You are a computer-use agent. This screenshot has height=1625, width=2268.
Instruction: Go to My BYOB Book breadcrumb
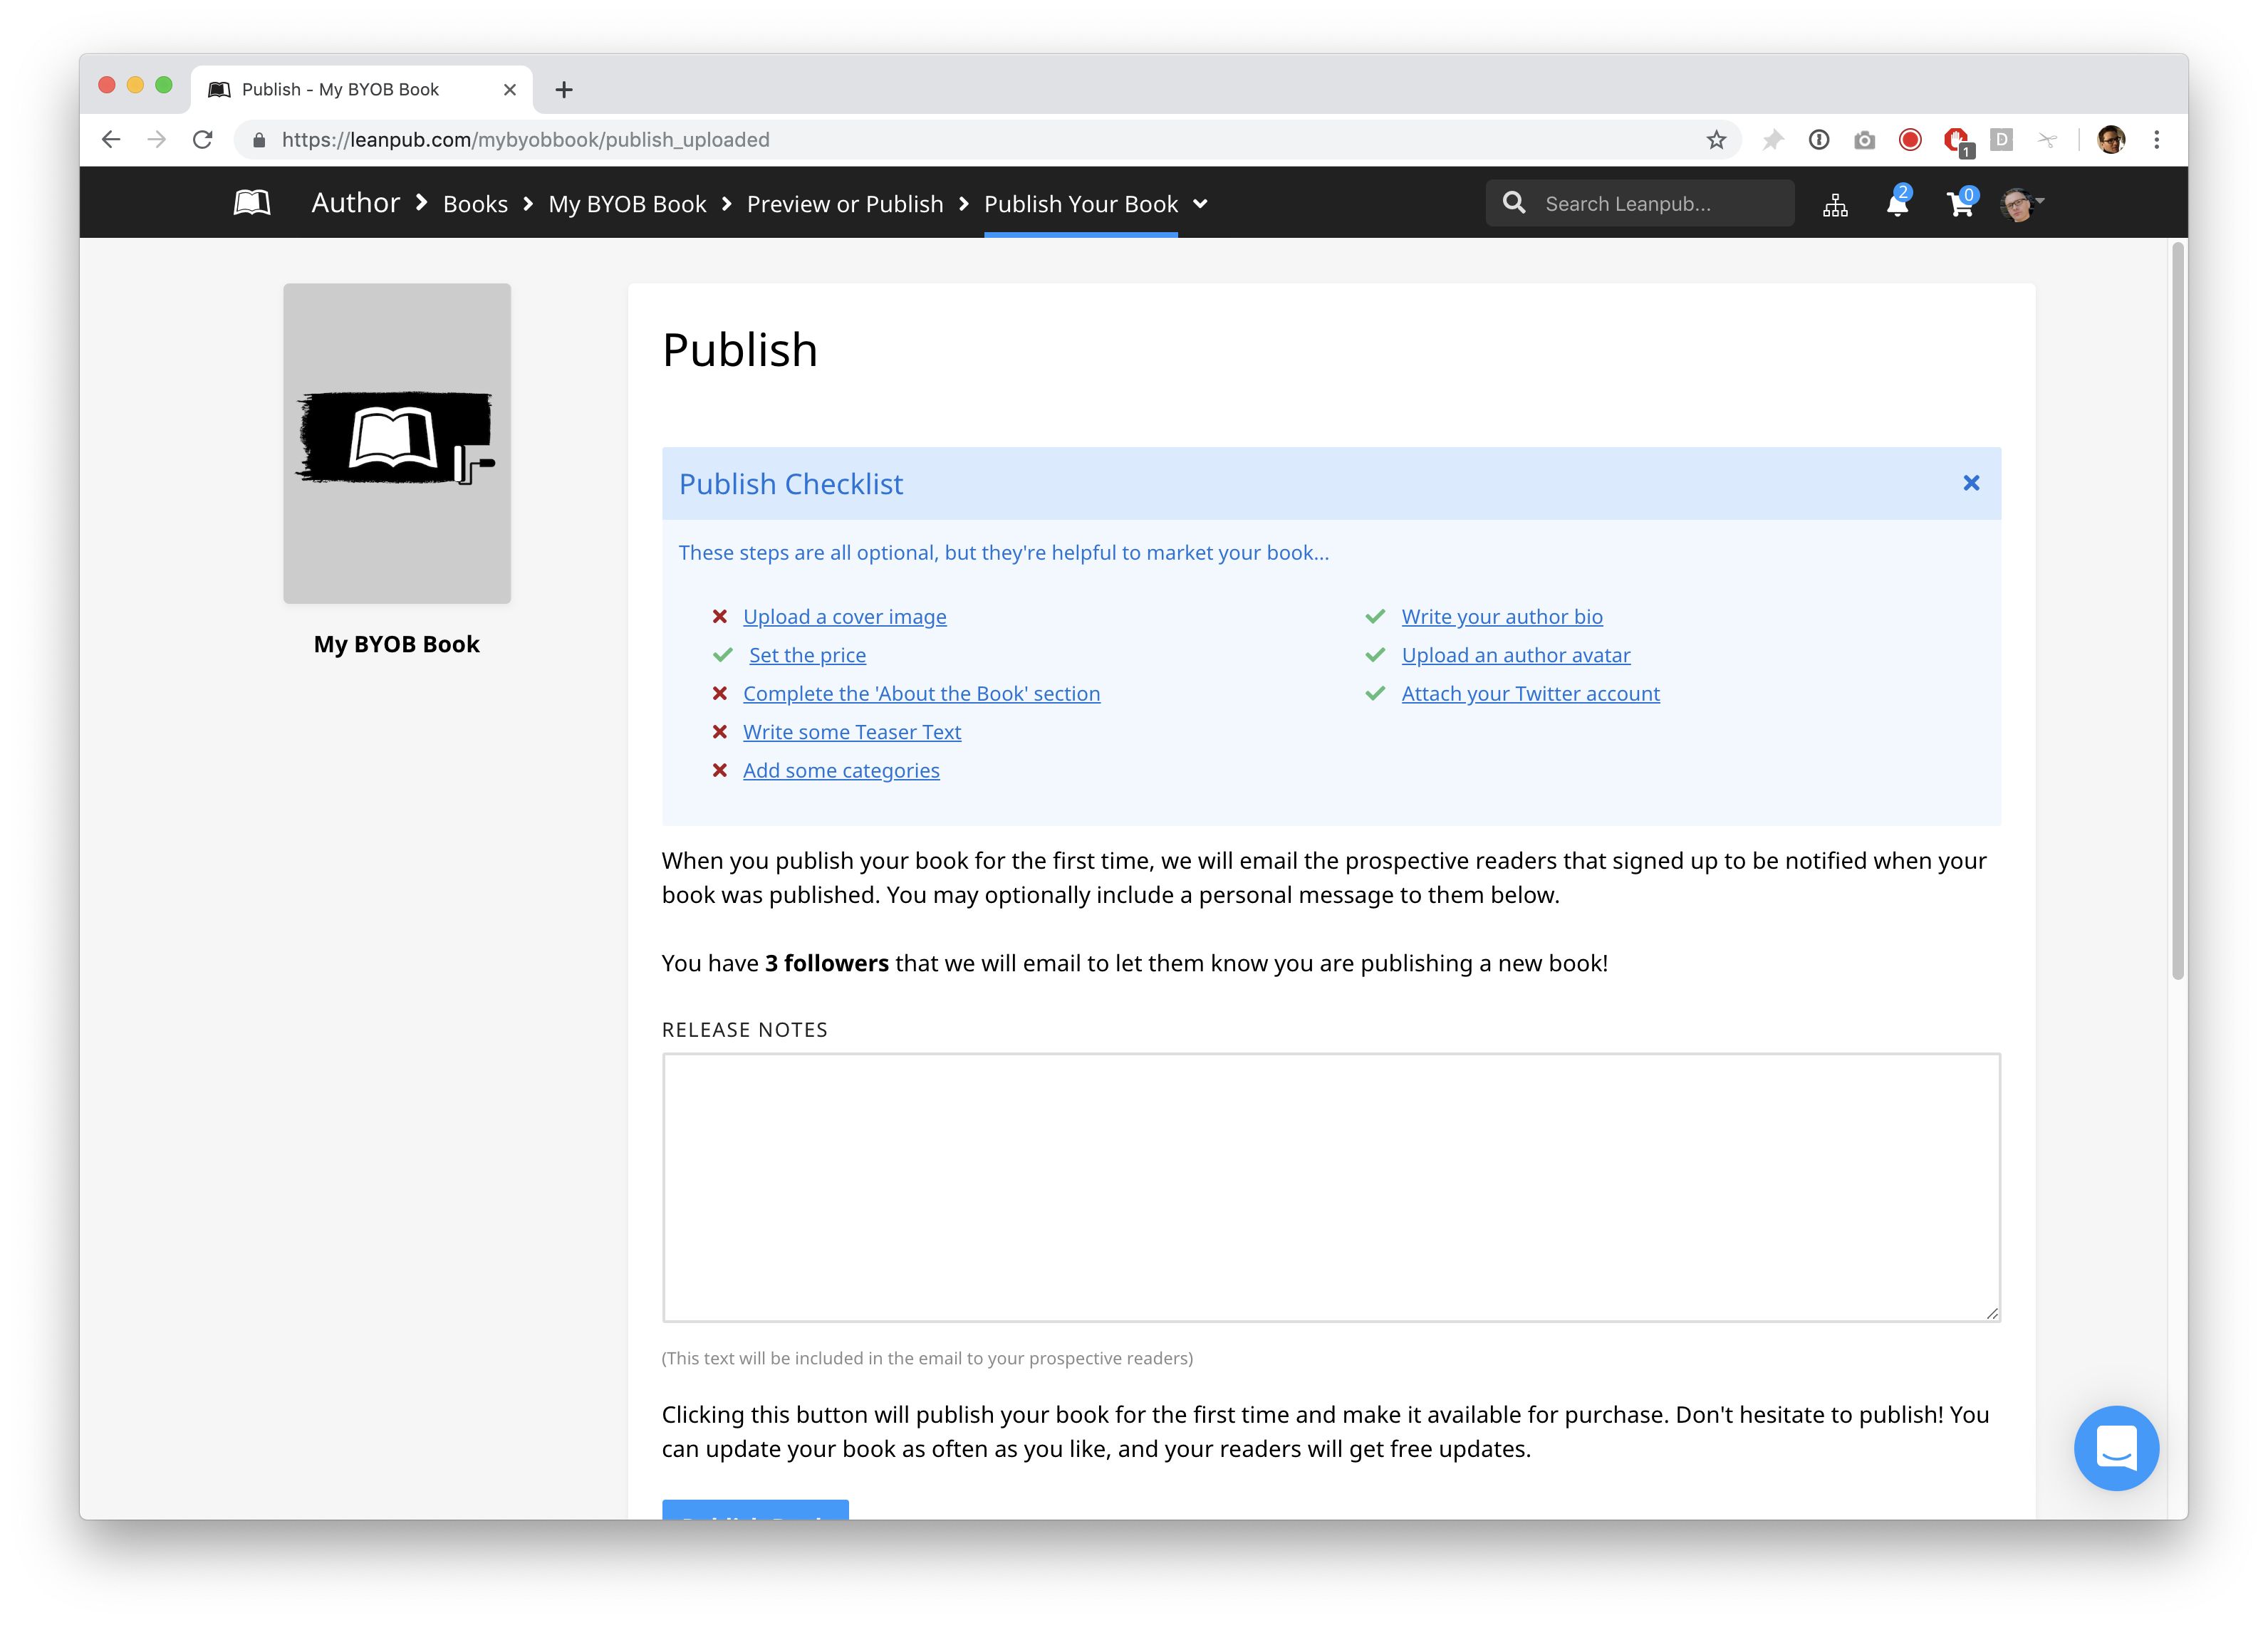(x=627, y=204)
